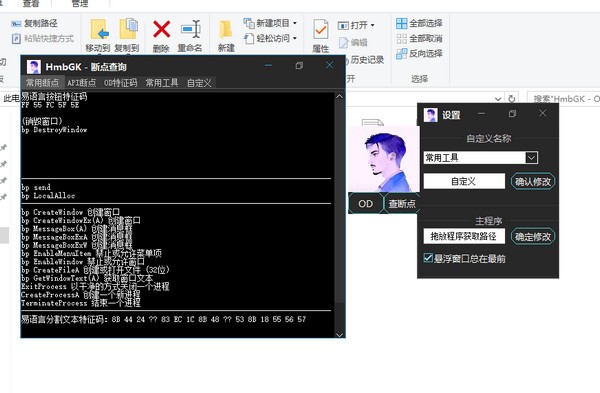This screenshot has height=393, width=600.
Task: Click Copy path (复制路径) in ribbon
Action: tap(34, 23)
